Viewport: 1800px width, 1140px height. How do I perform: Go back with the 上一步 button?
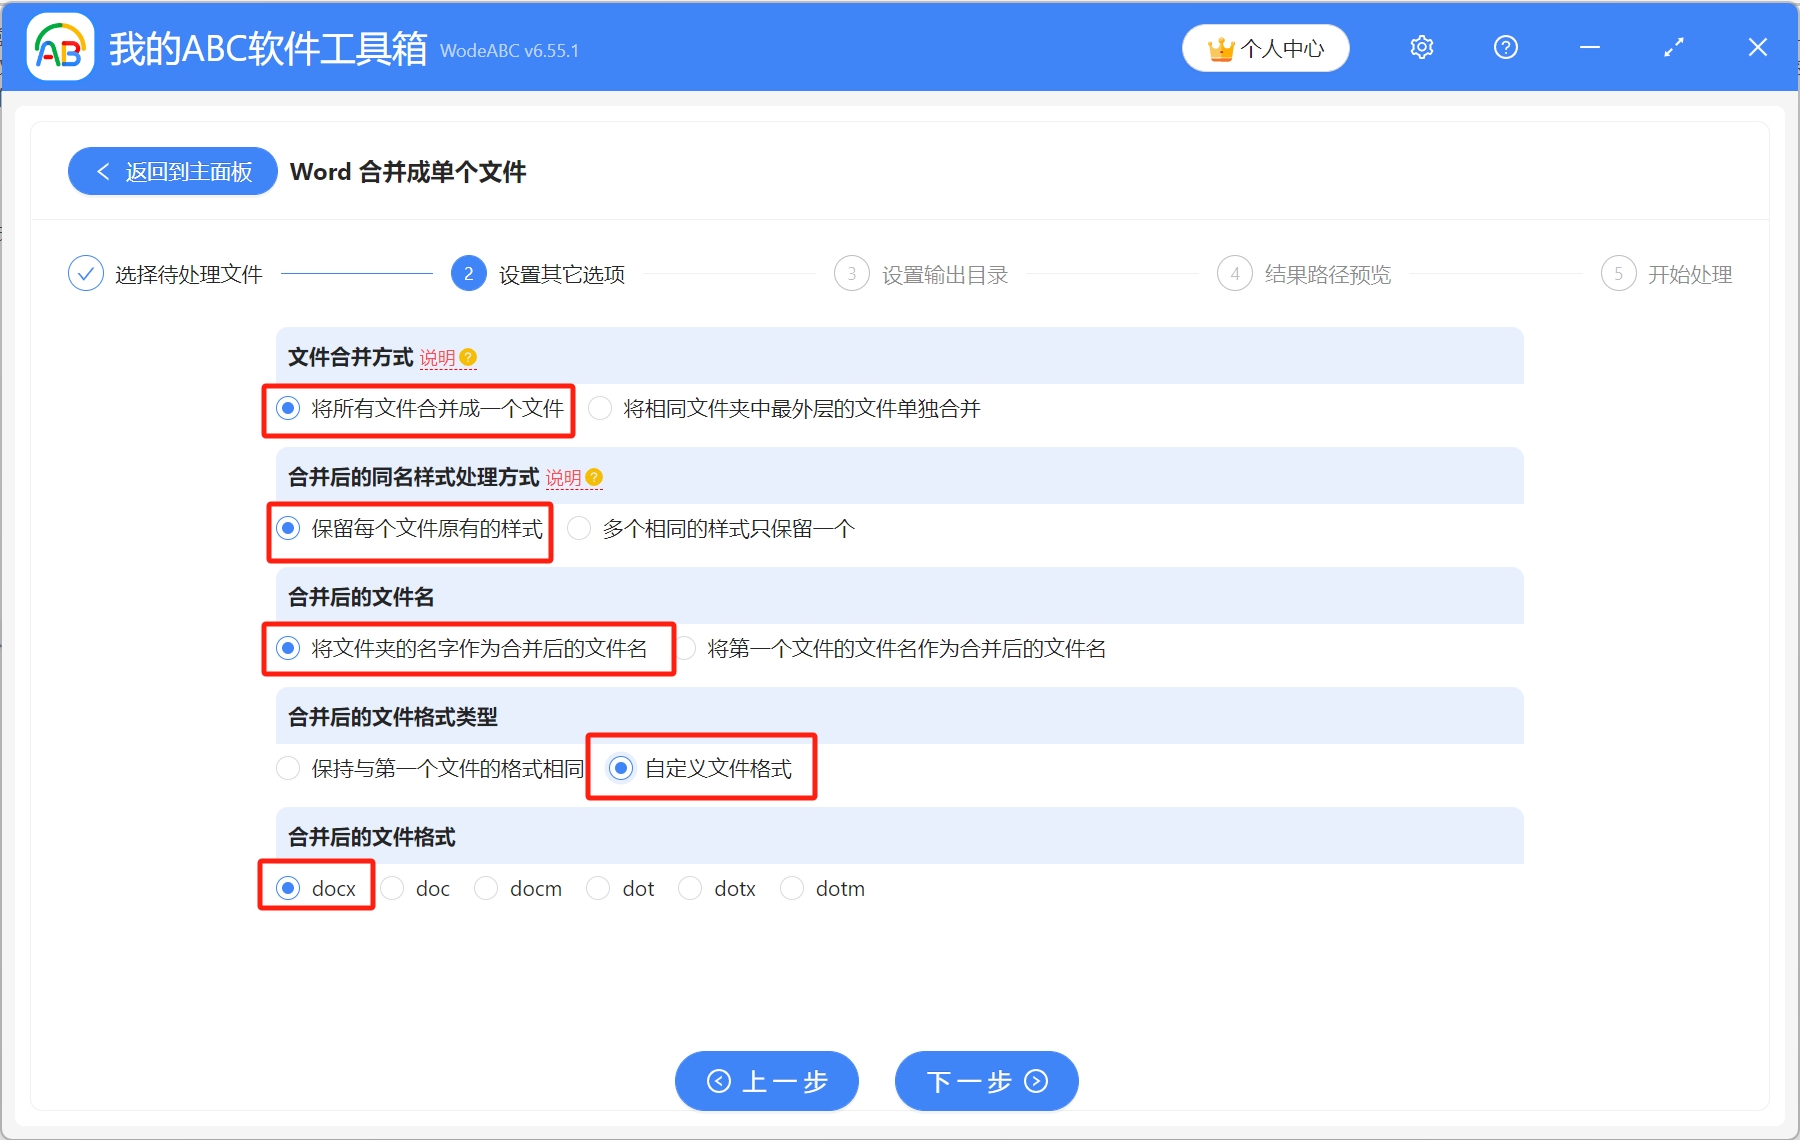coord(766,1081)
